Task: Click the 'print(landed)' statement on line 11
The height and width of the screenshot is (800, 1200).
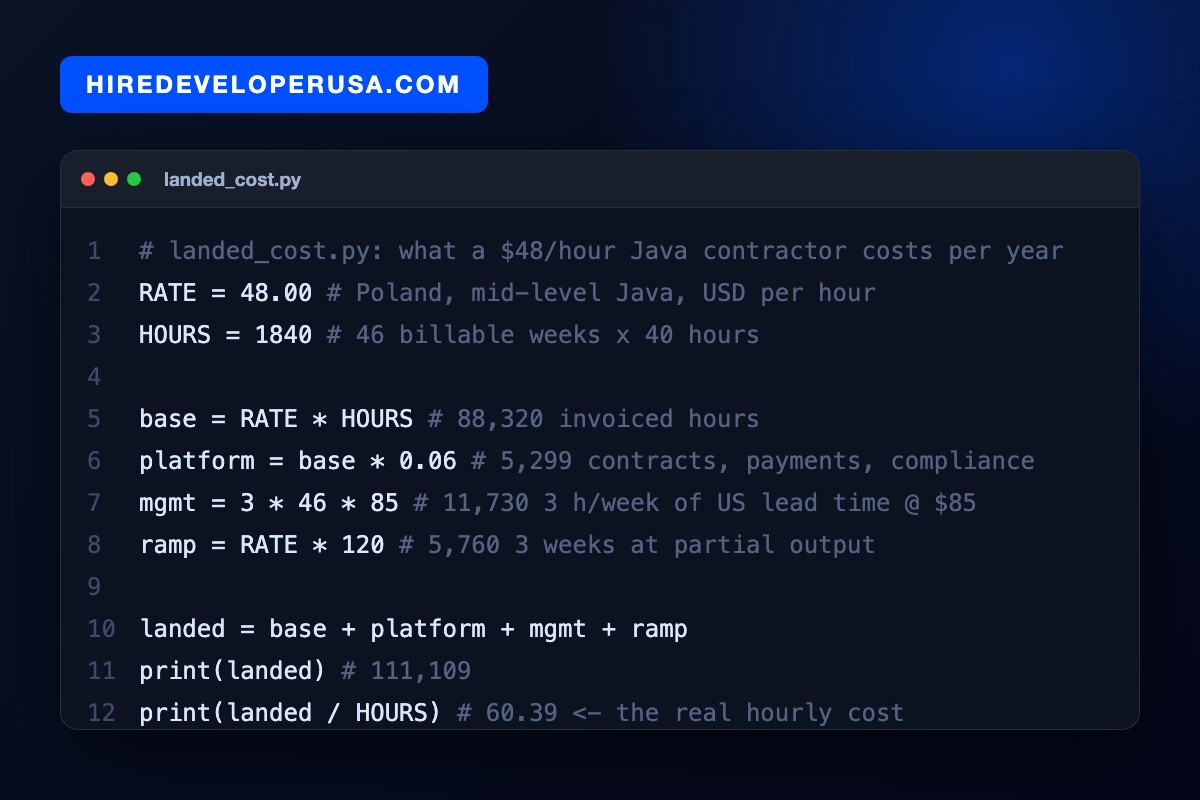Action: click(x=233, y=670)
